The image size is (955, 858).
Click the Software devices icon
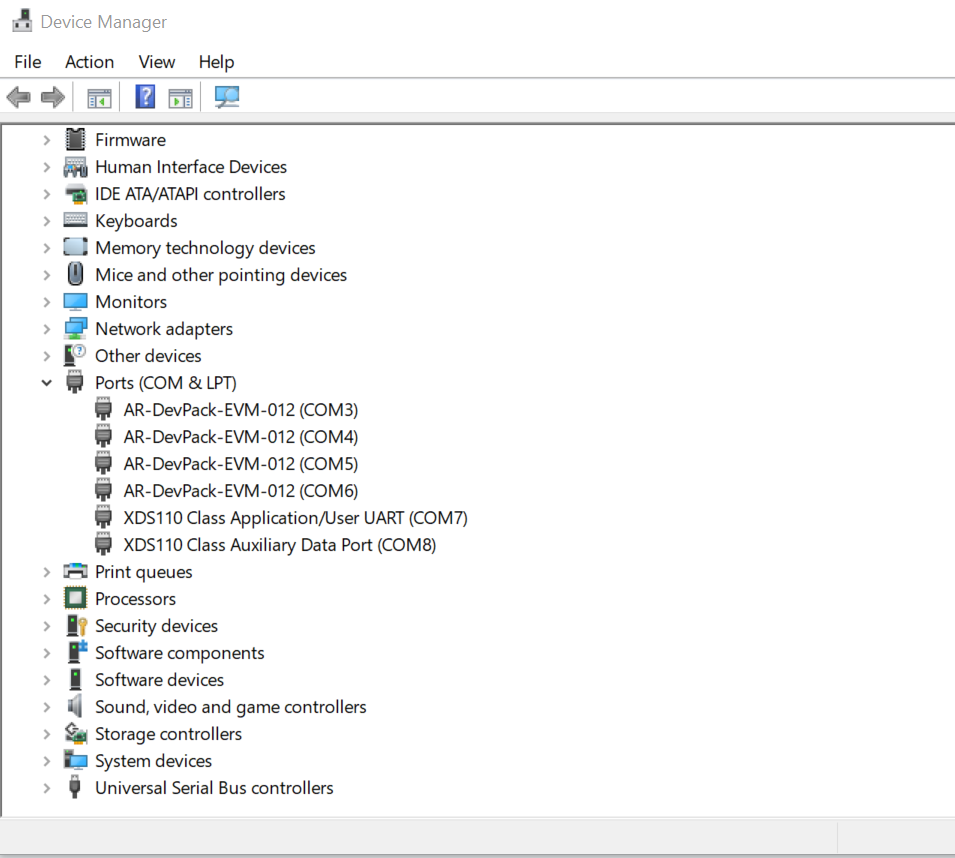pos(76,679)
